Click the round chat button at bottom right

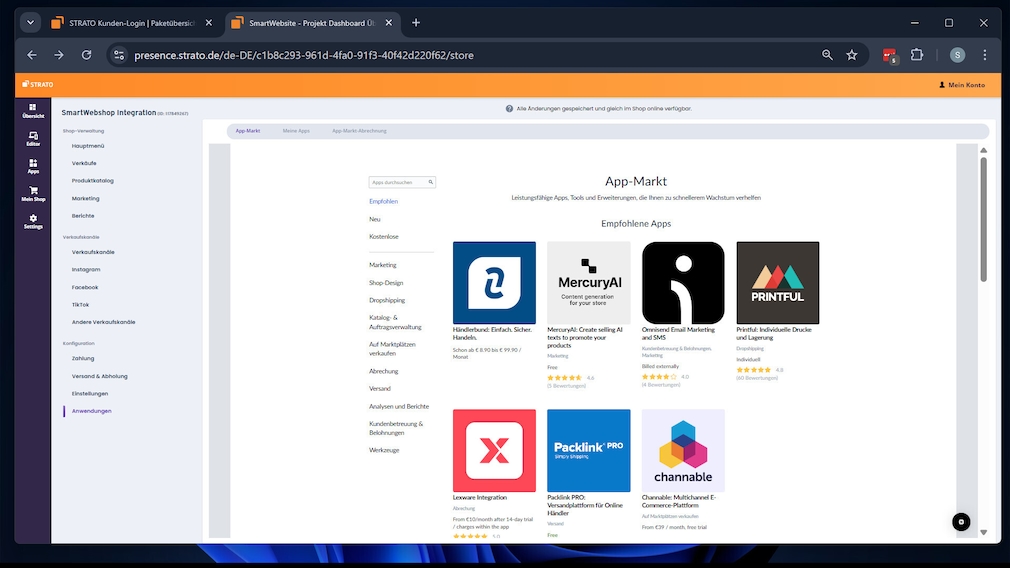click(960, 522)
